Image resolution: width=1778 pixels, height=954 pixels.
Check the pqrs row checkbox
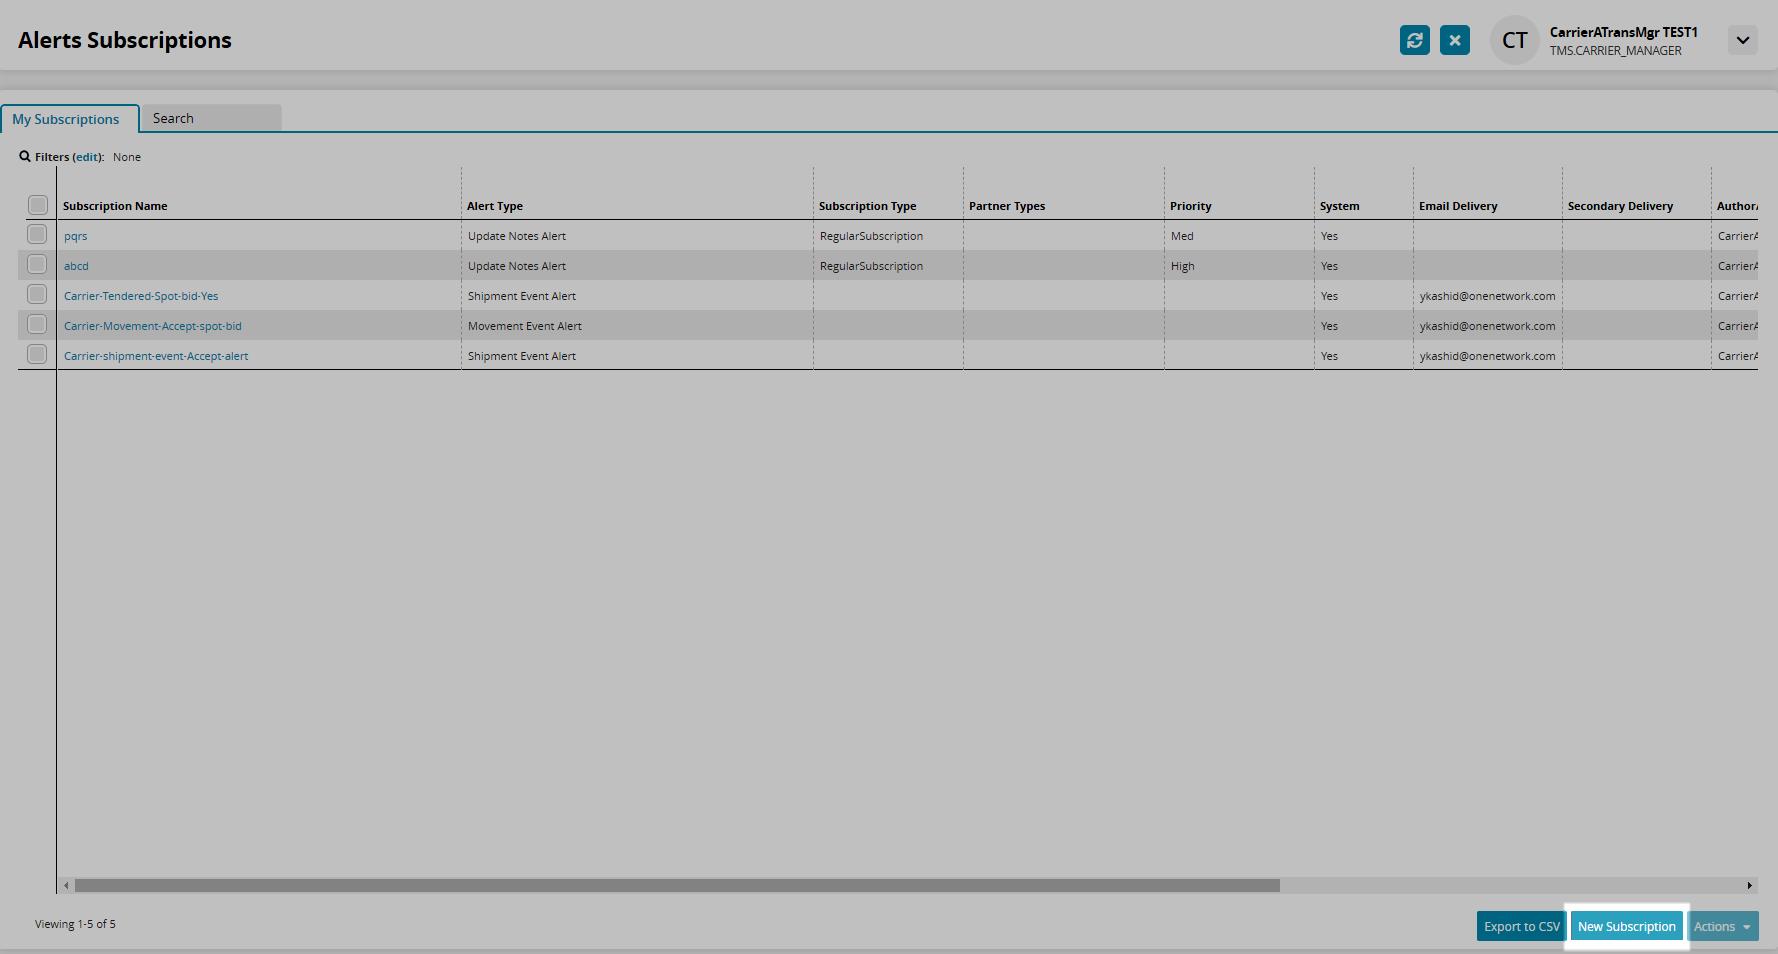[x=37, y=234]
